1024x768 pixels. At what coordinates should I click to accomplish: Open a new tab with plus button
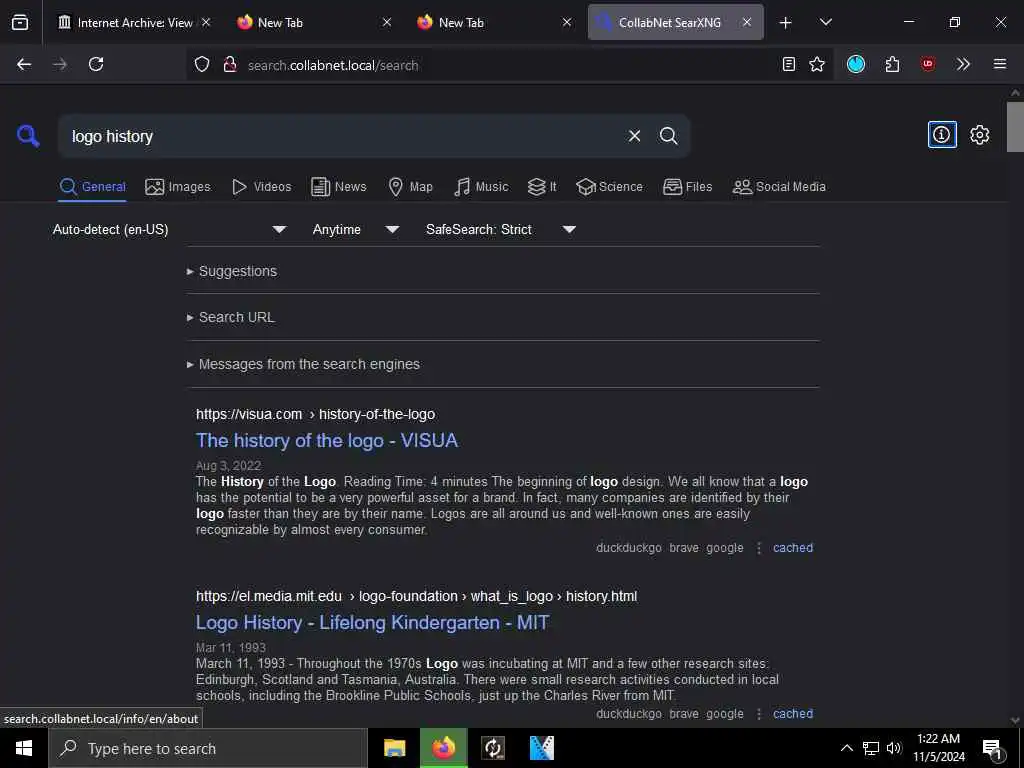[785, 23]
